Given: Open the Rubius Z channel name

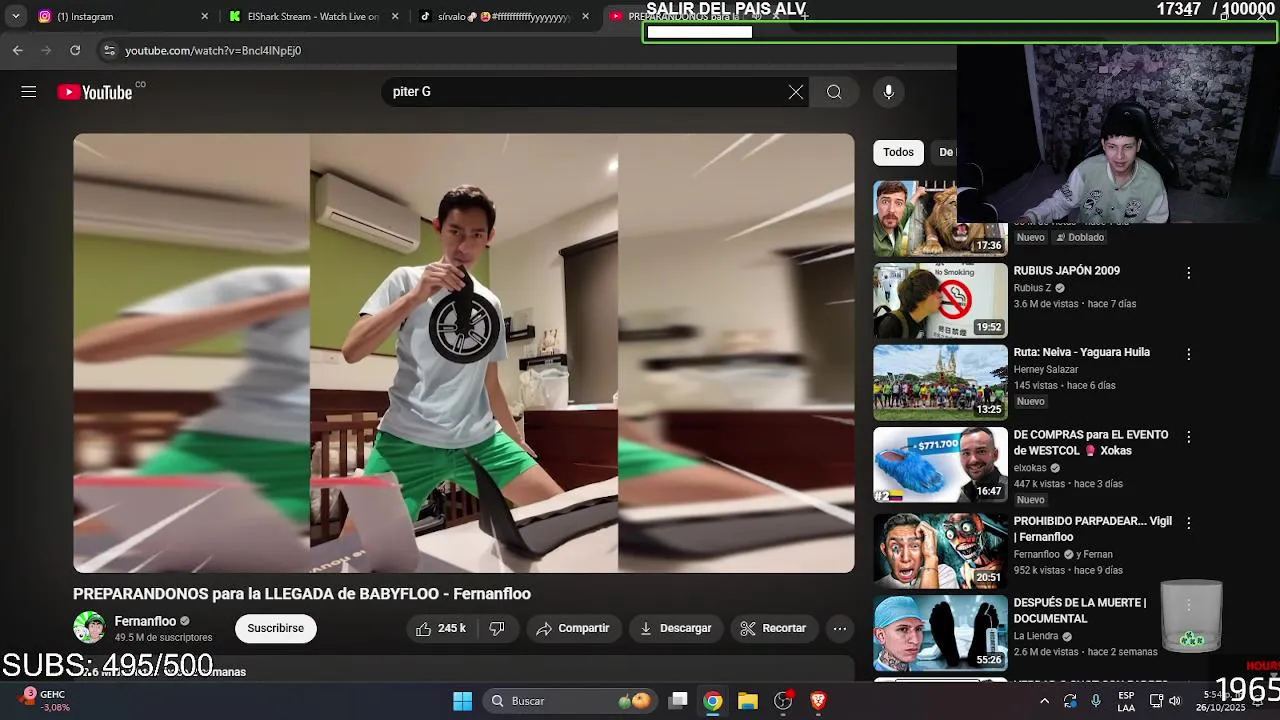Looking at the screenshot, I should 1032,288.
